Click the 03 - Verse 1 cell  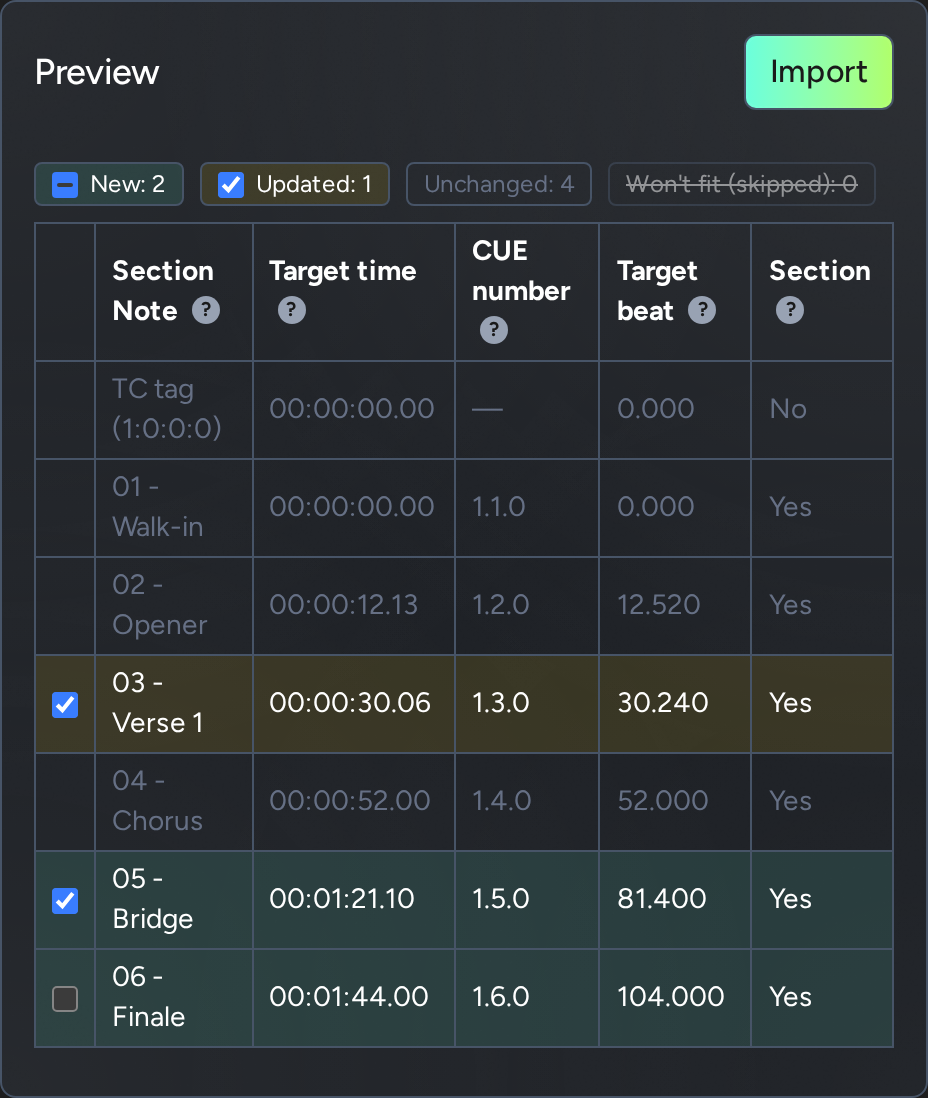pyautogui.click(x=174, y=704)
